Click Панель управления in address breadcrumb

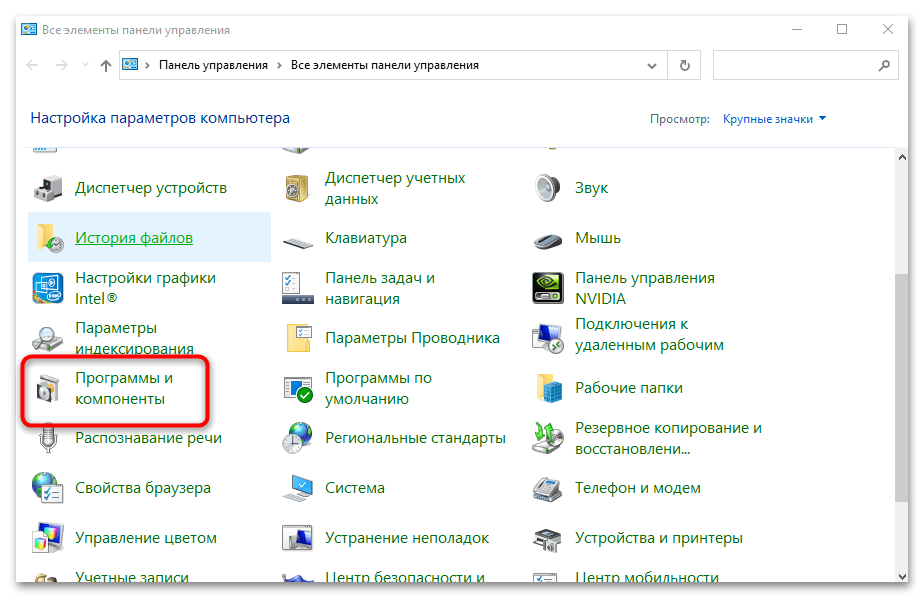(x=213, y=65)
